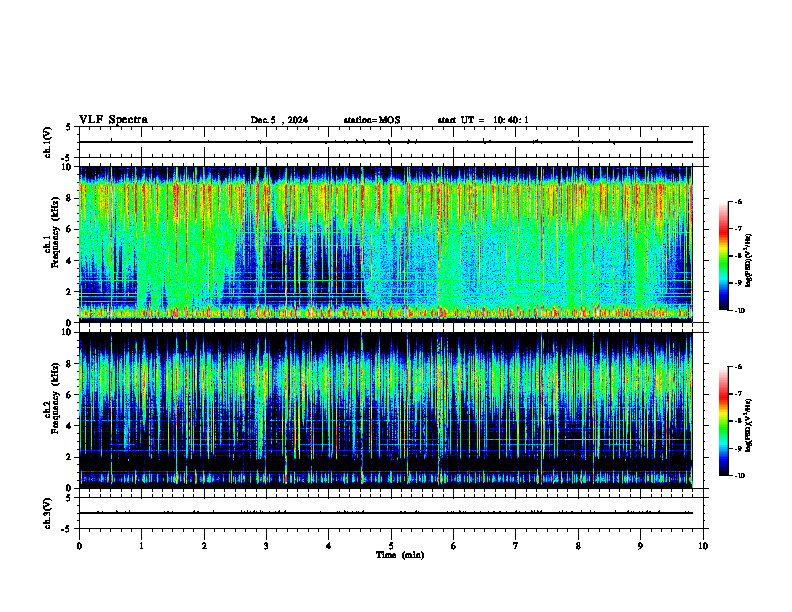The height and width of the screenshot is (612, 792).
Task: Select the ch.1 "Frequency (kHz)" axis label
Action: pos(56,233)
